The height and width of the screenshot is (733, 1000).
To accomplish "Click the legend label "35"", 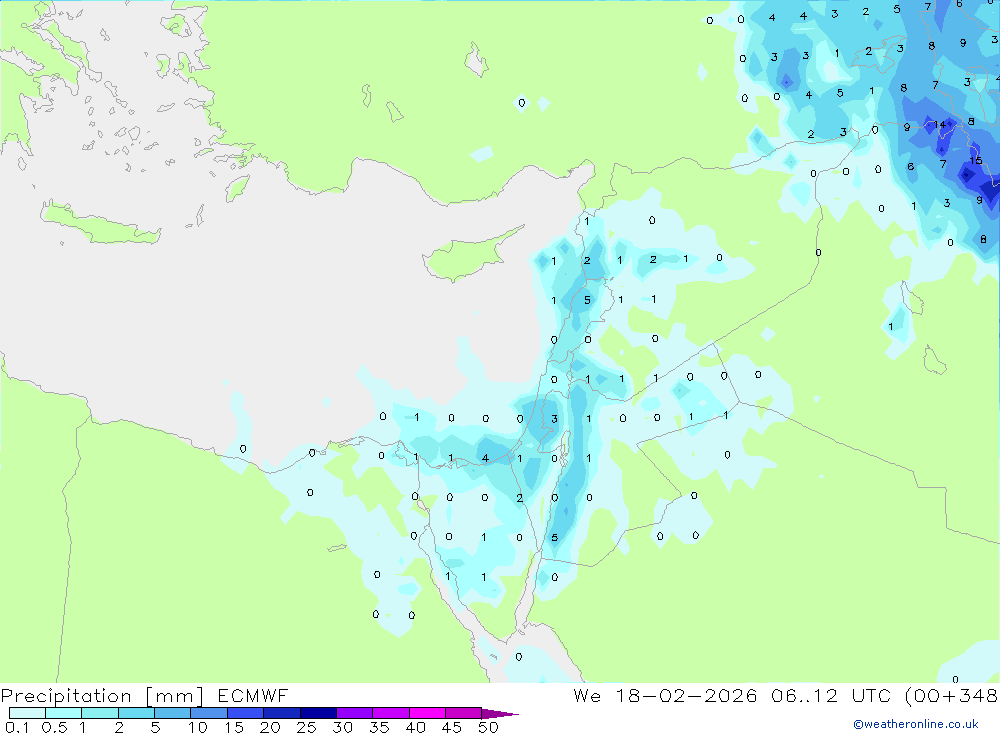I will tap(379, 727).
